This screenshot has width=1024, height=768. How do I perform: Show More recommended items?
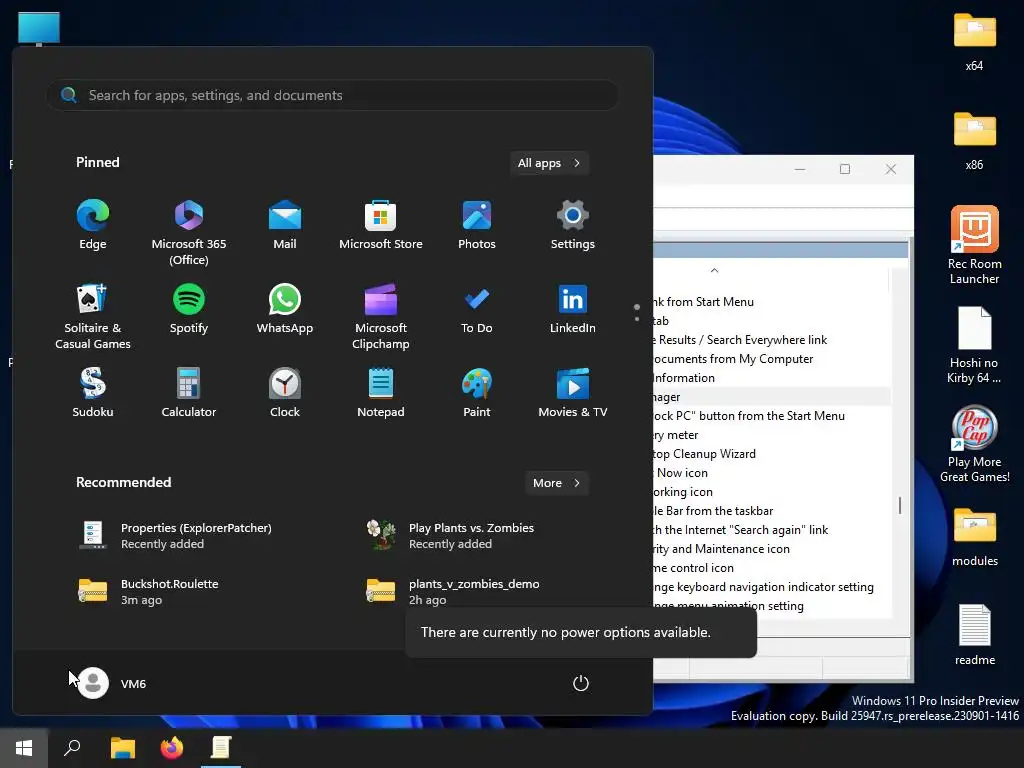(556, 483)
